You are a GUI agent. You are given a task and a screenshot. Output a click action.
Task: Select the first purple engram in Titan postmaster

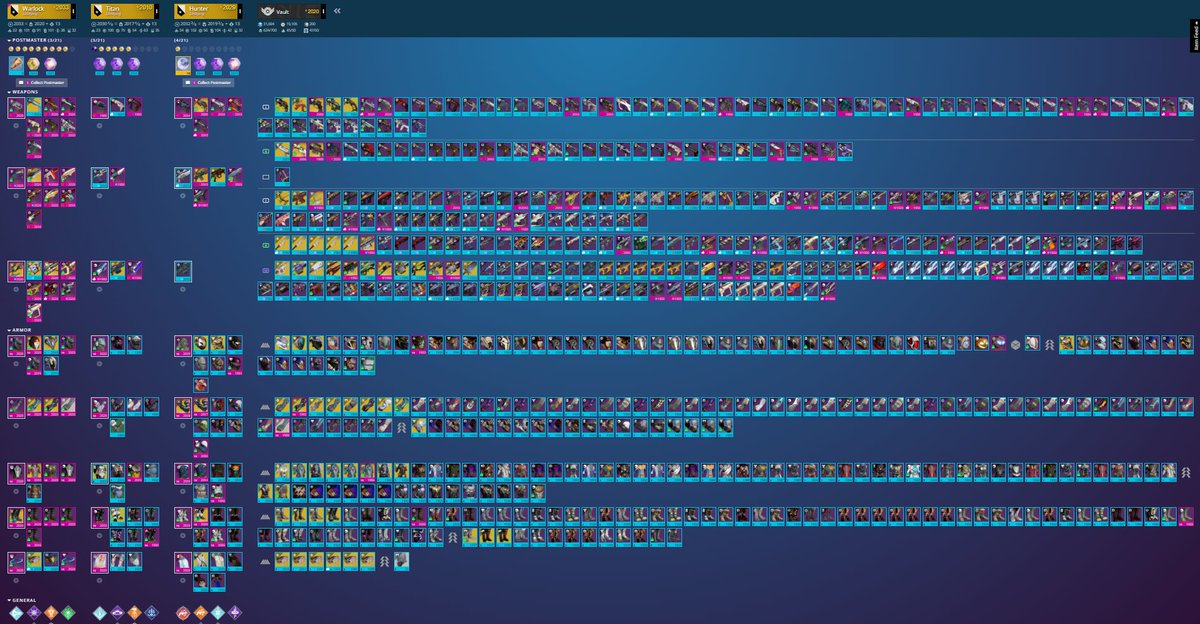coord(99,64)
